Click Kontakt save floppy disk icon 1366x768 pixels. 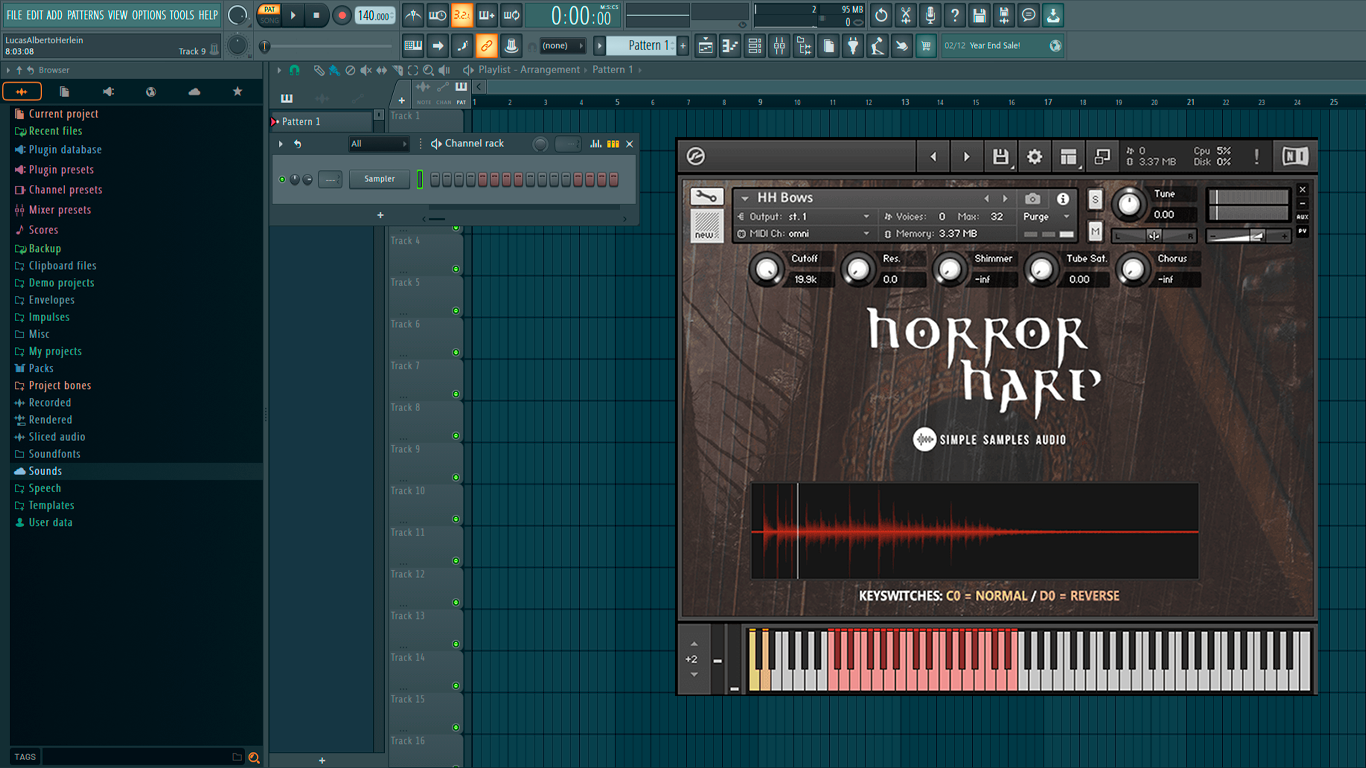coord(1000,157)
